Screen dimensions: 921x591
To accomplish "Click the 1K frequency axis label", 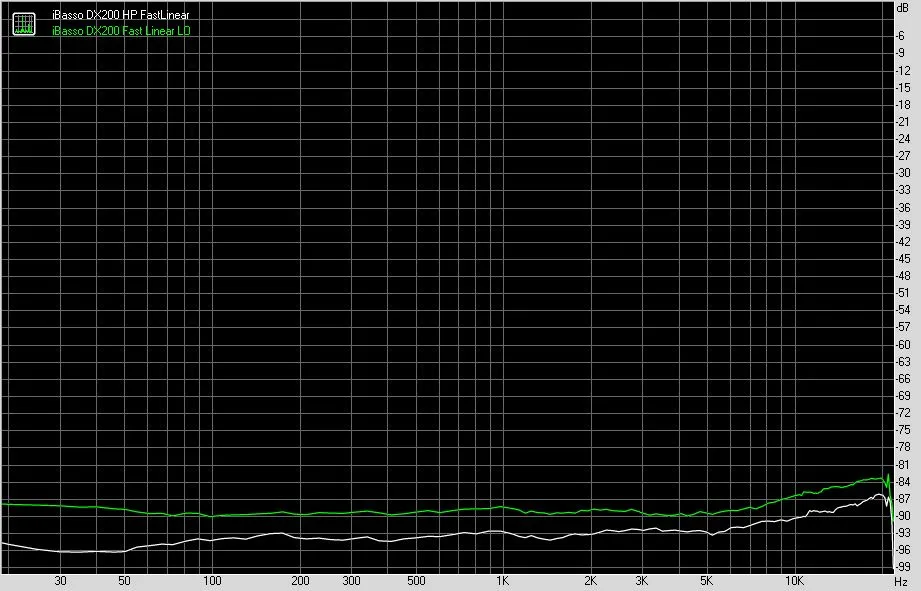I will coord(502,581).
